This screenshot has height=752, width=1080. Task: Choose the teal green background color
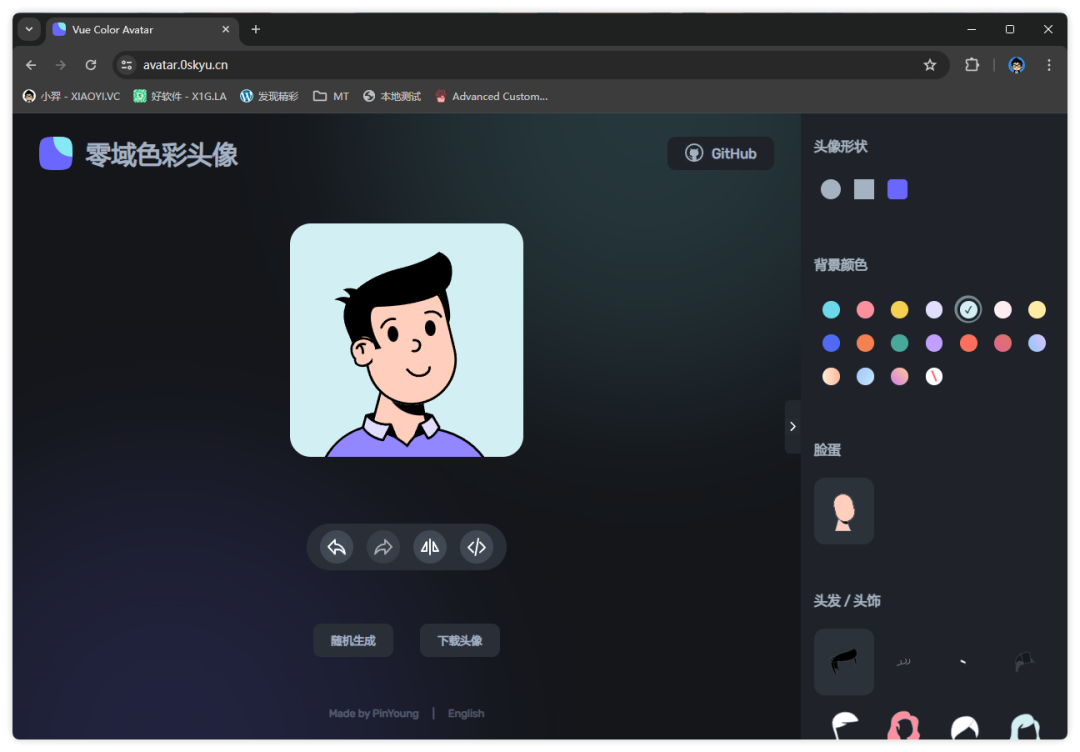coord(900,343)
